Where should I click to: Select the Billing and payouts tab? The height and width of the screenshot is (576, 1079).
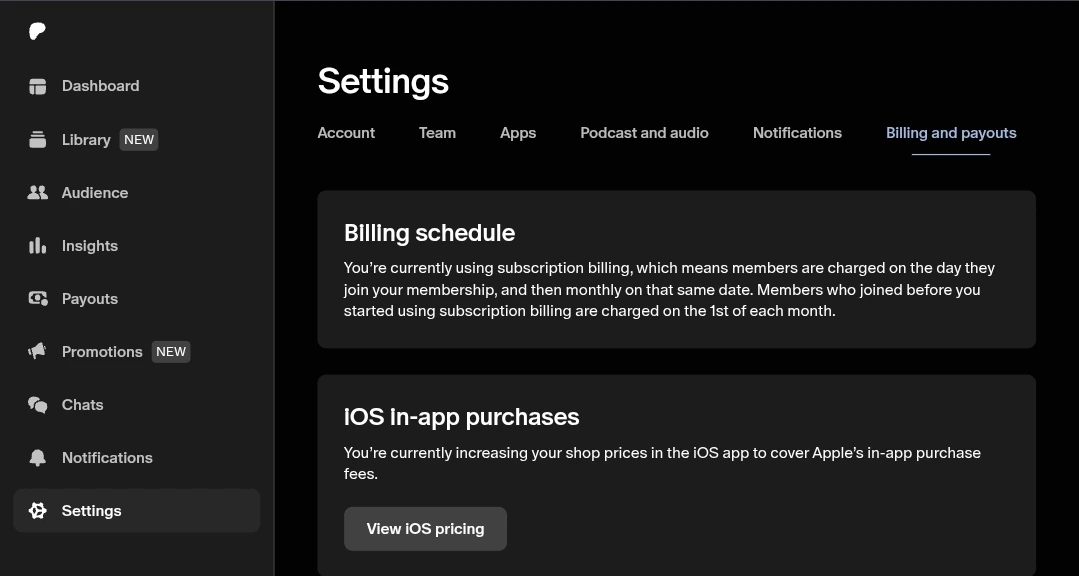click(951, 133)
